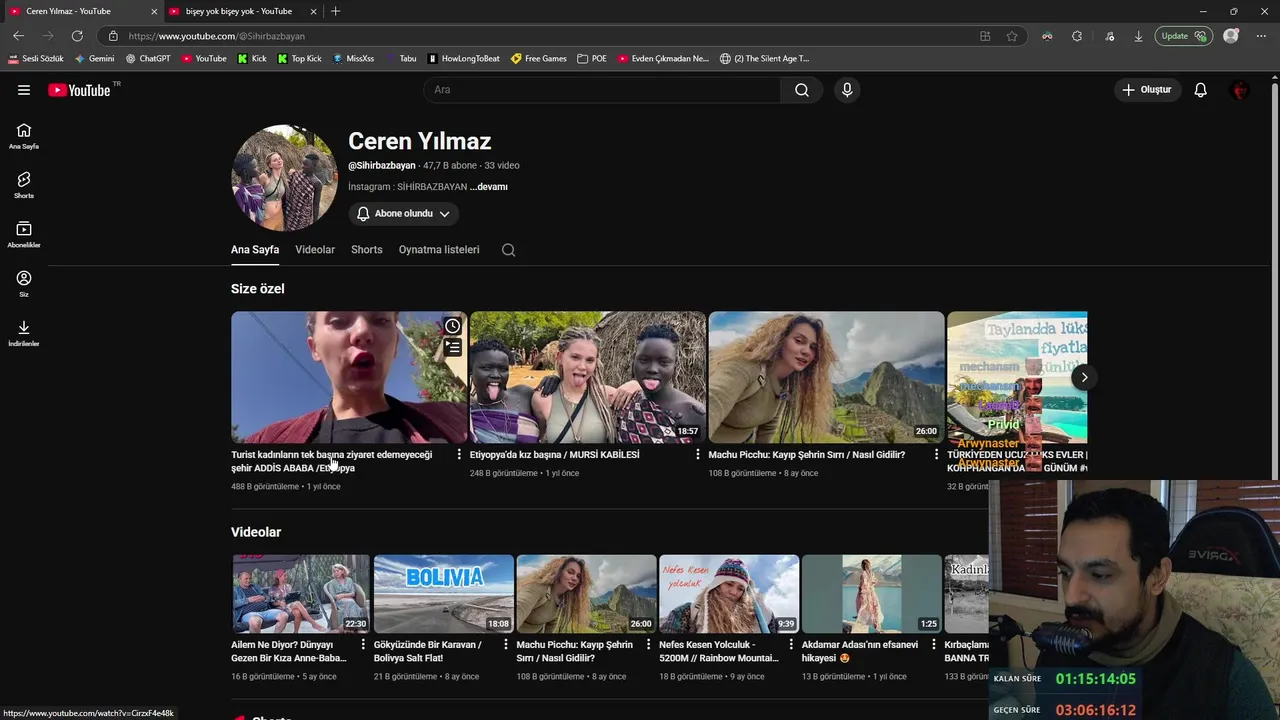Switch to the Videolar tab
The image size is (1280, 720).
[315, 250]
